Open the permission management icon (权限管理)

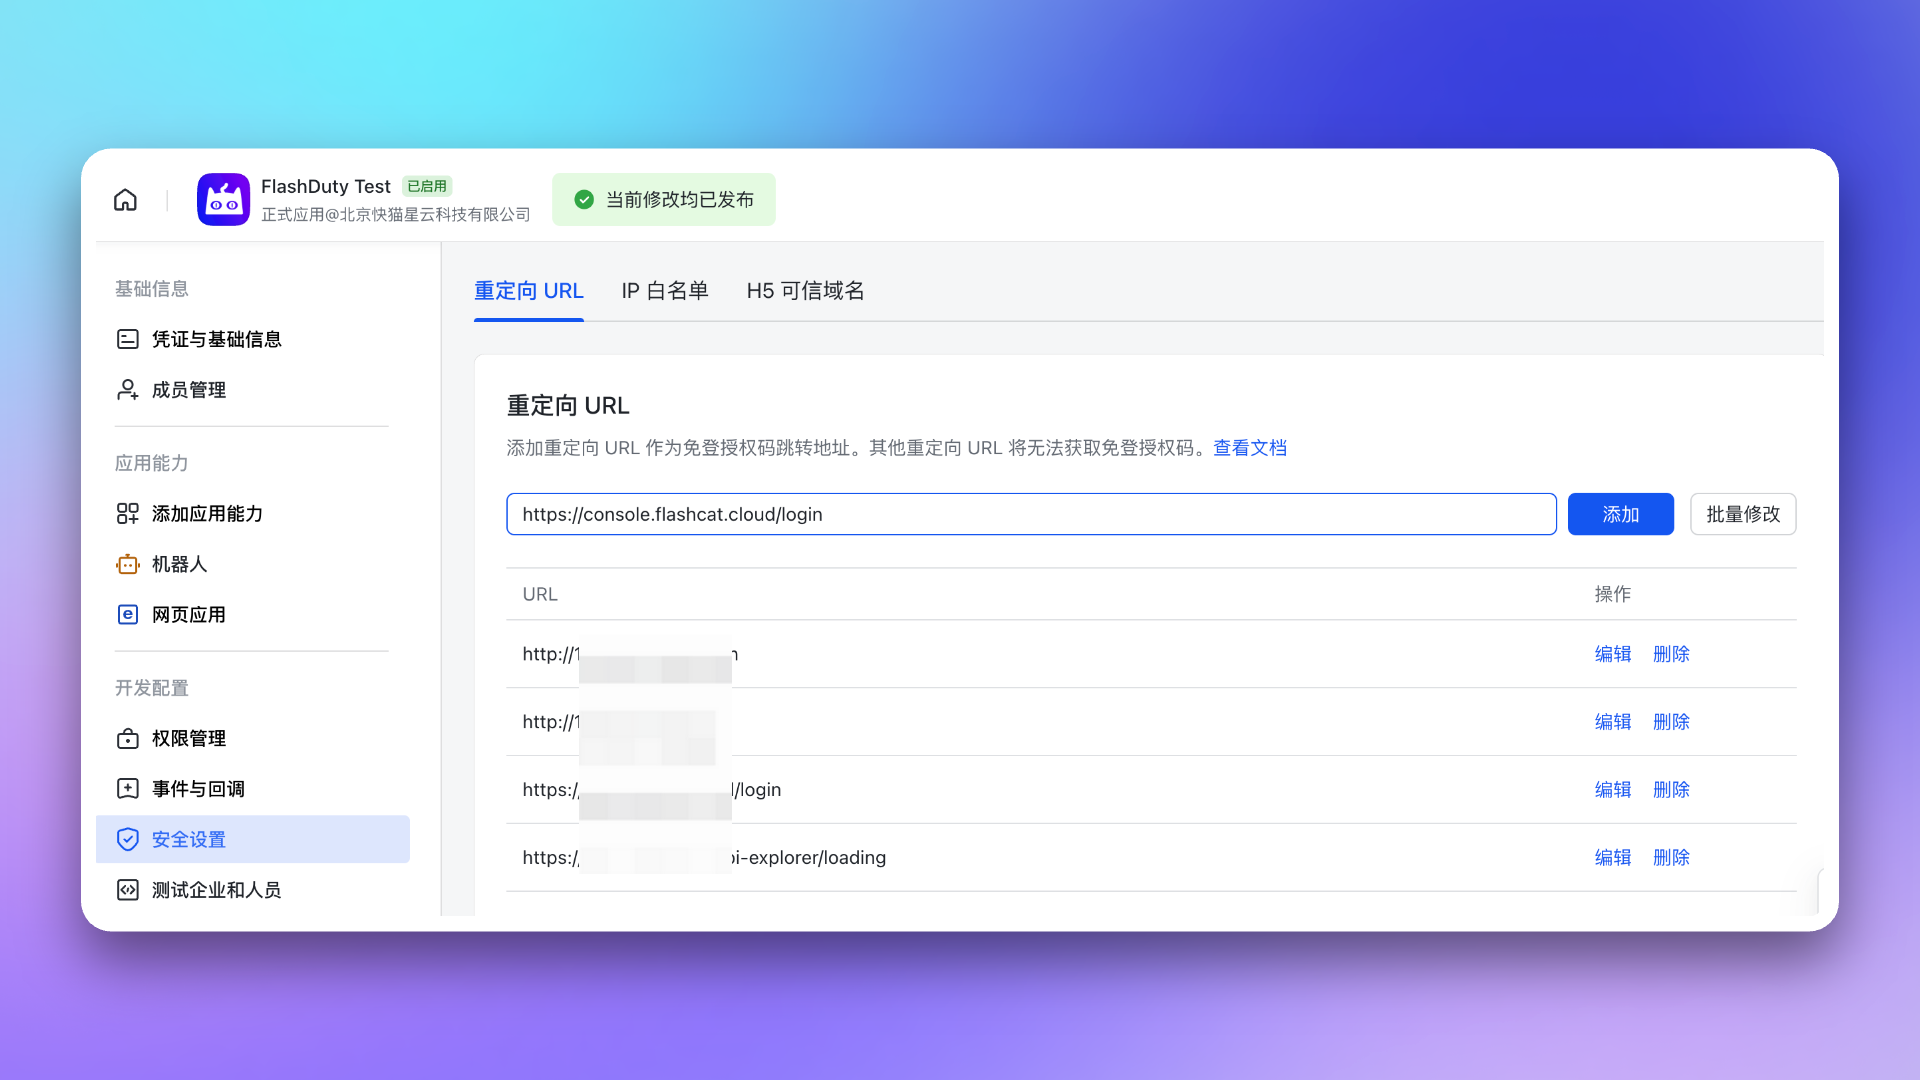coord(128,739)
